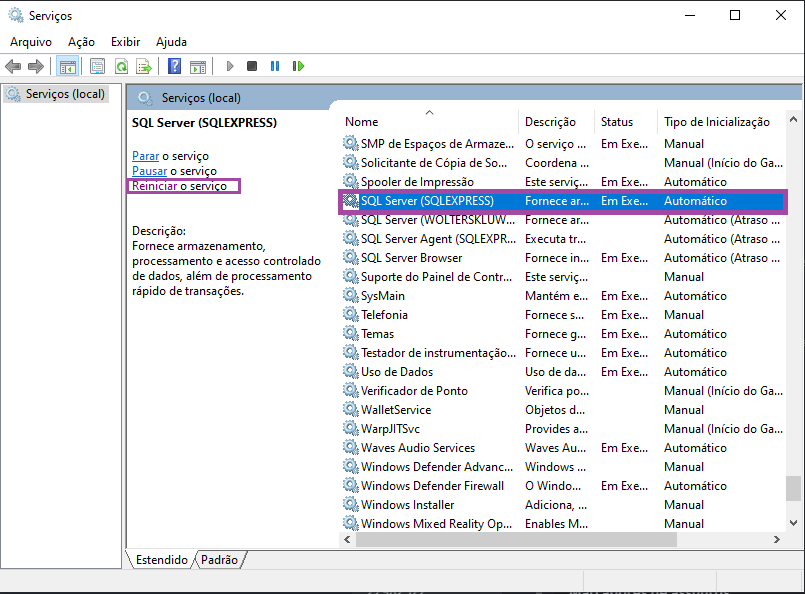
Task: Click the Serviços title bar icon
Action: tap(16, 15)
